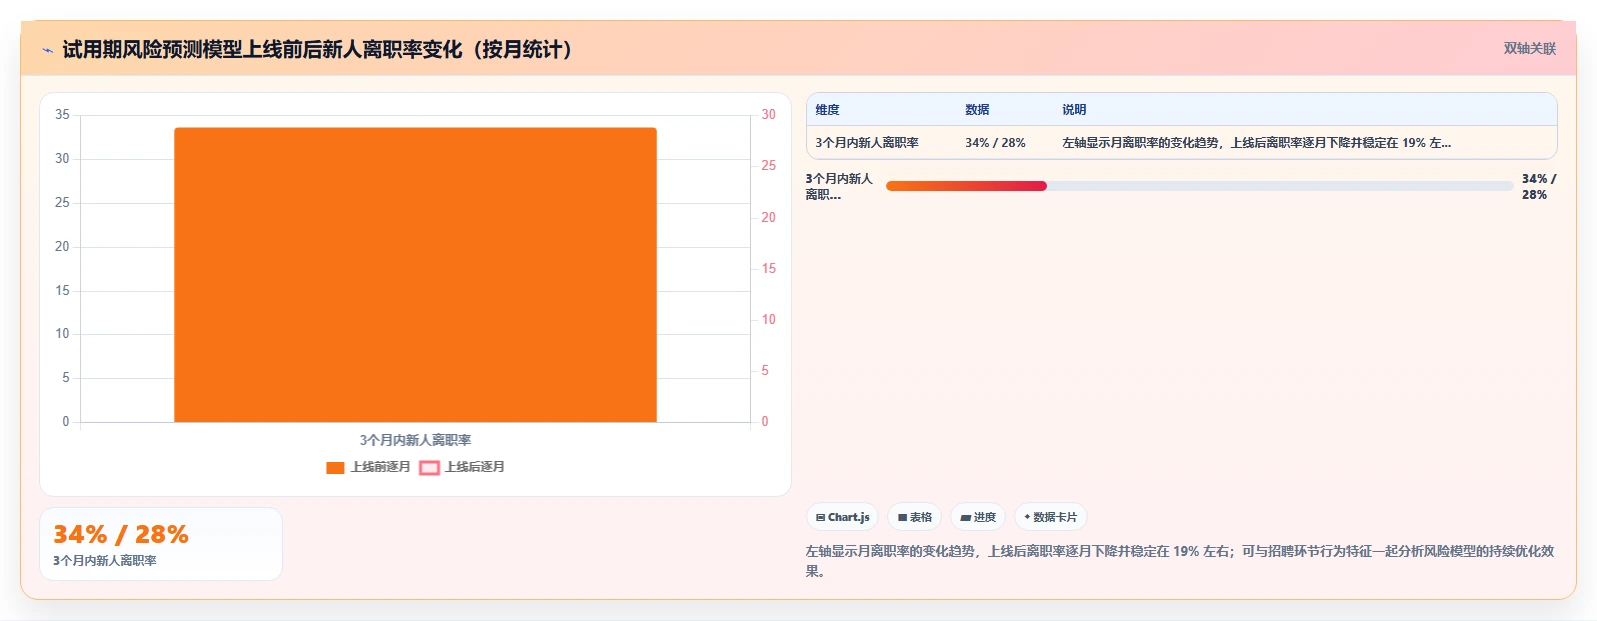Click the data card caption 3个月内新人离职率
The image size is (1597, 621).
tap(105, 561)
